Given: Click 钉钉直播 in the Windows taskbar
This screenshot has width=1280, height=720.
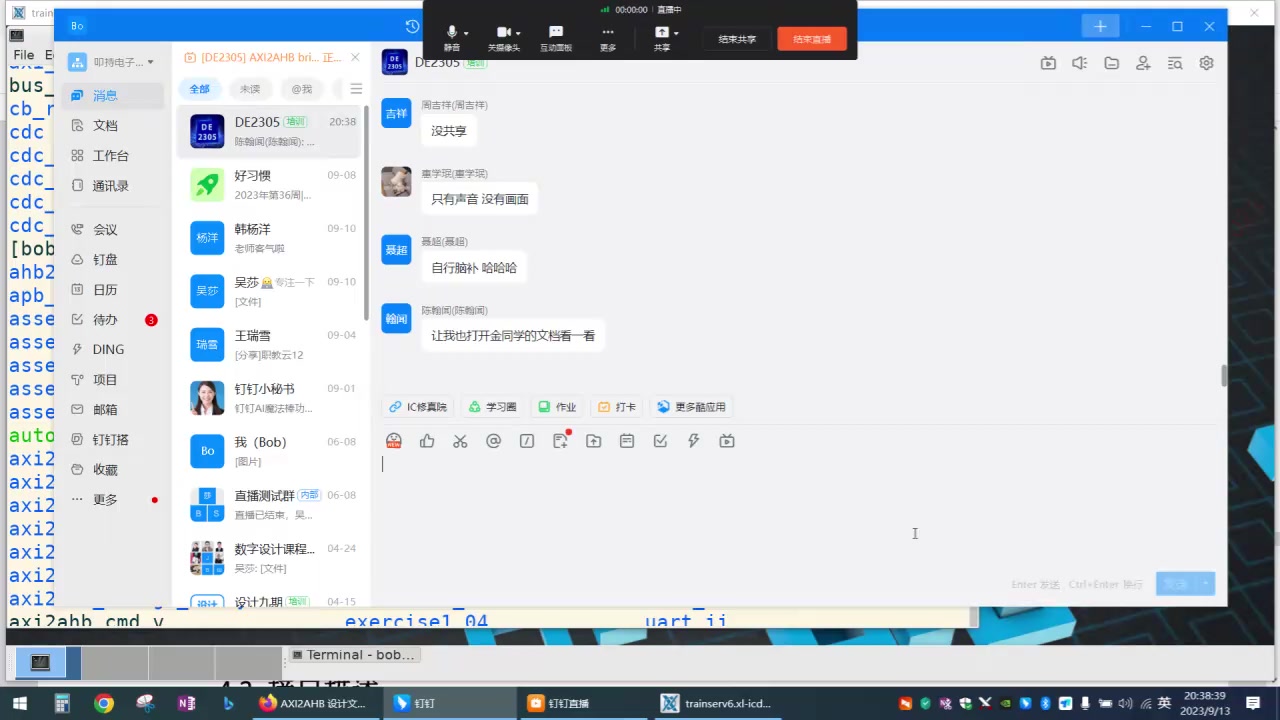Looking at the screenshot, I should click(582, 703).
